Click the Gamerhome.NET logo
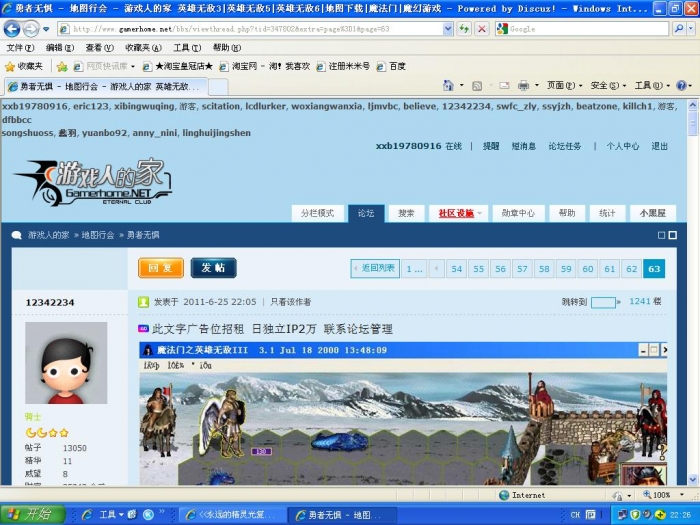Viewport: 700px width, 525px height. tap(94, 182)
